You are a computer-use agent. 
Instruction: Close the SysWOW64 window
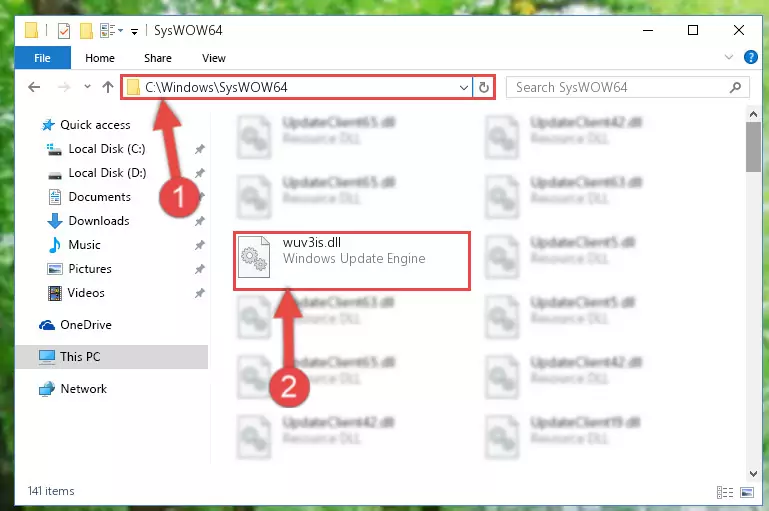click(x=739, y=30)
